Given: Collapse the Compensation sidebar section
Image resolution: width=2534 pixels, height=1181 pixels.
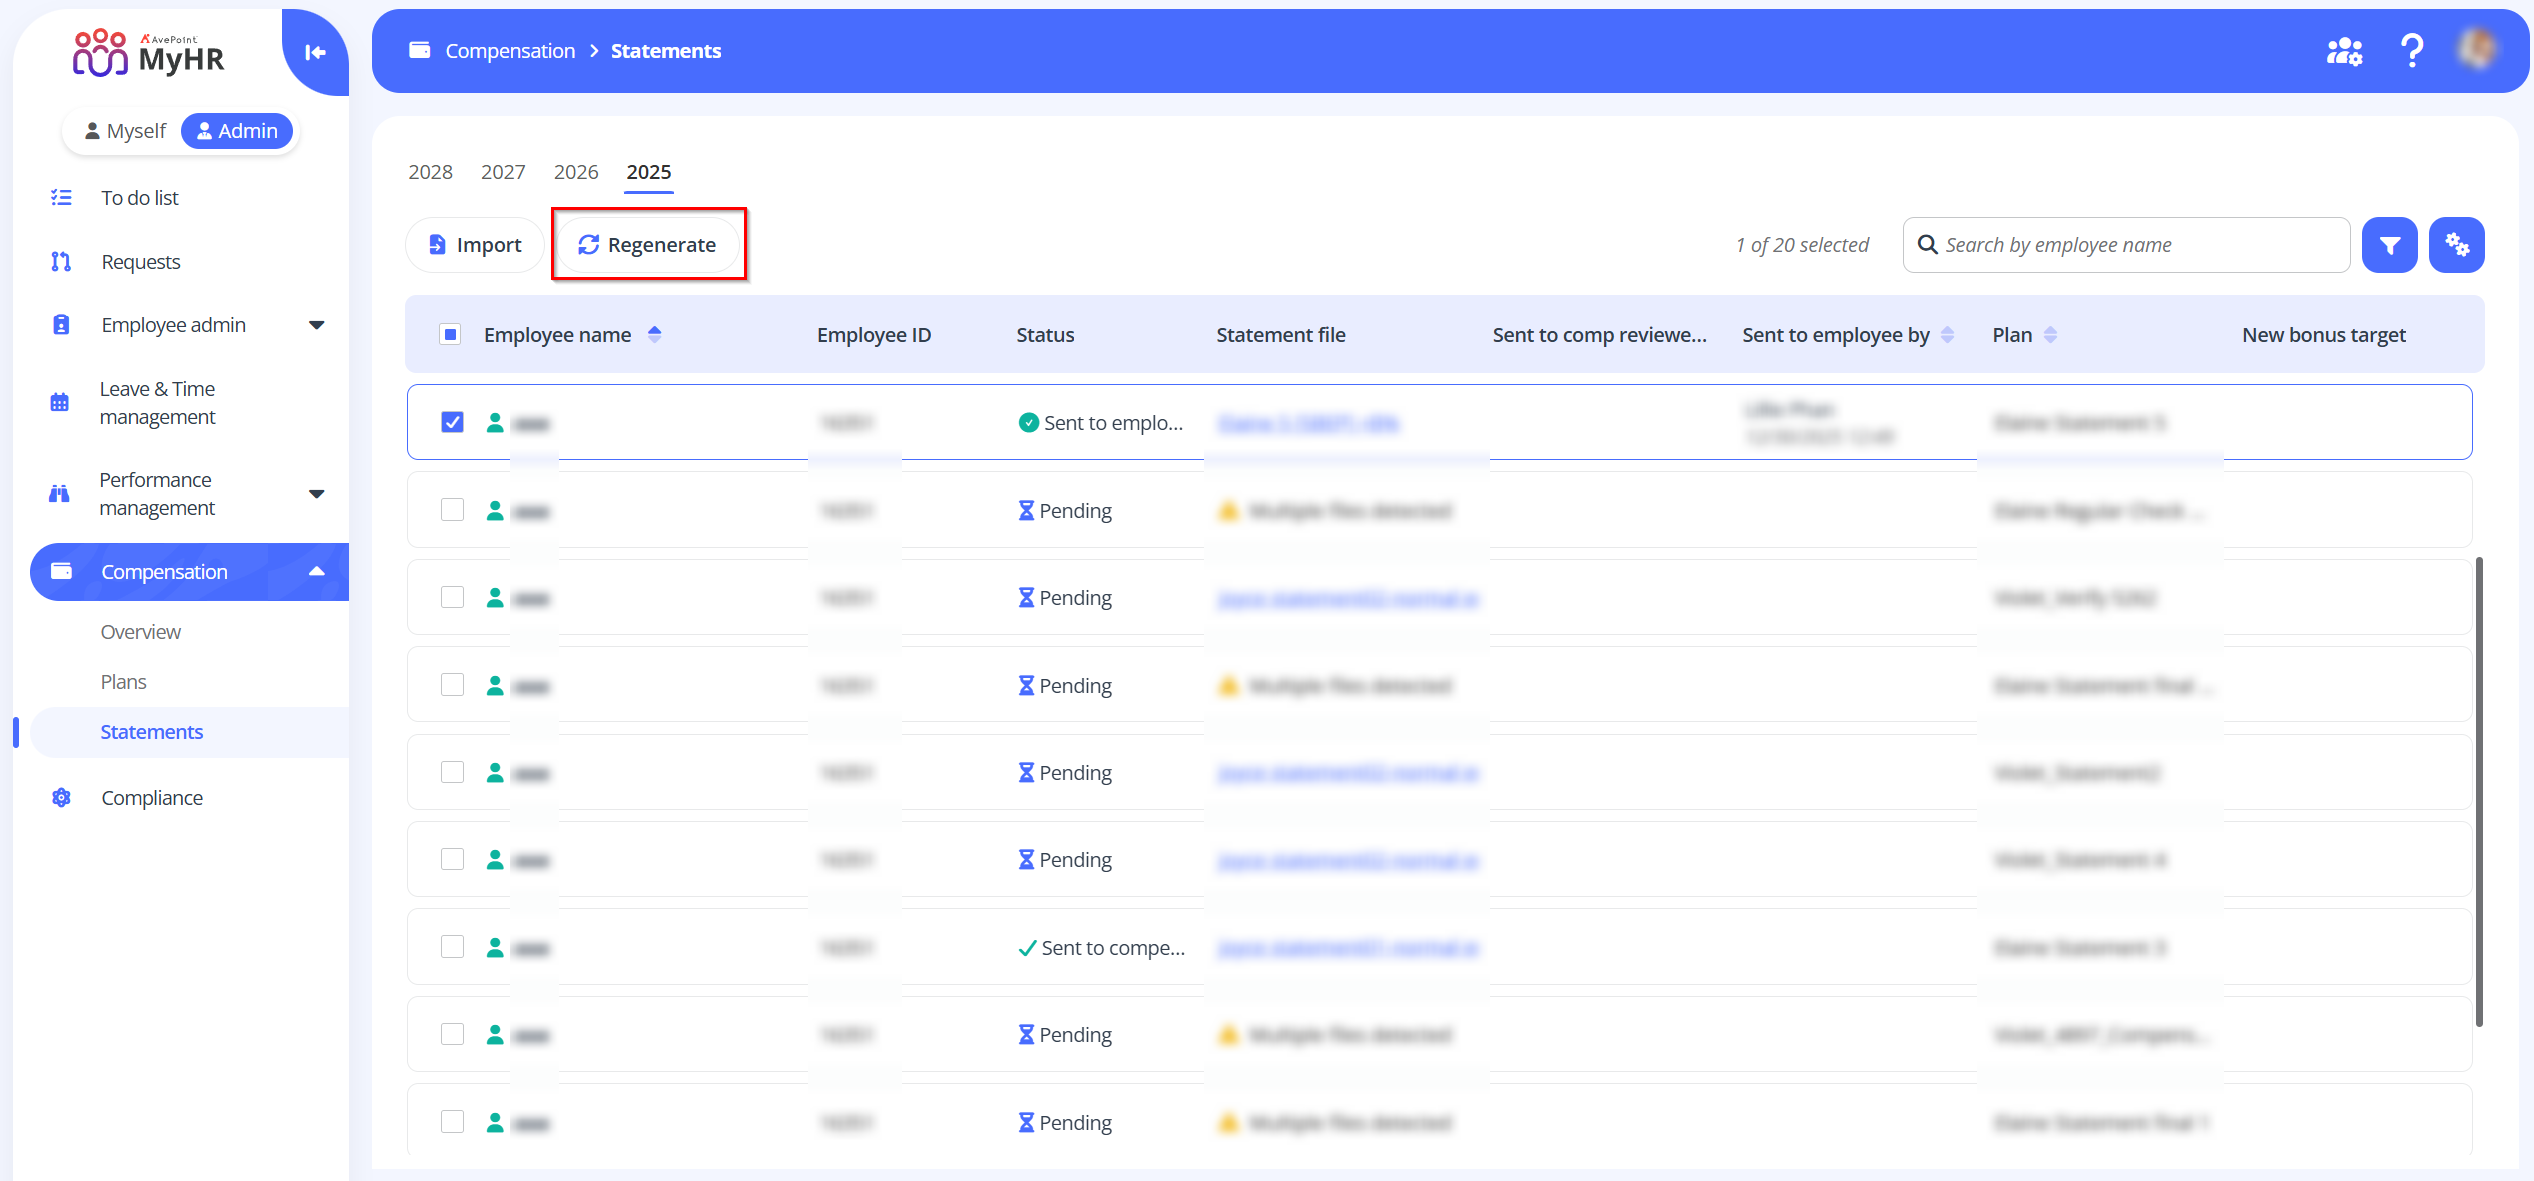Looking at the screenshot, I should 316,572.
